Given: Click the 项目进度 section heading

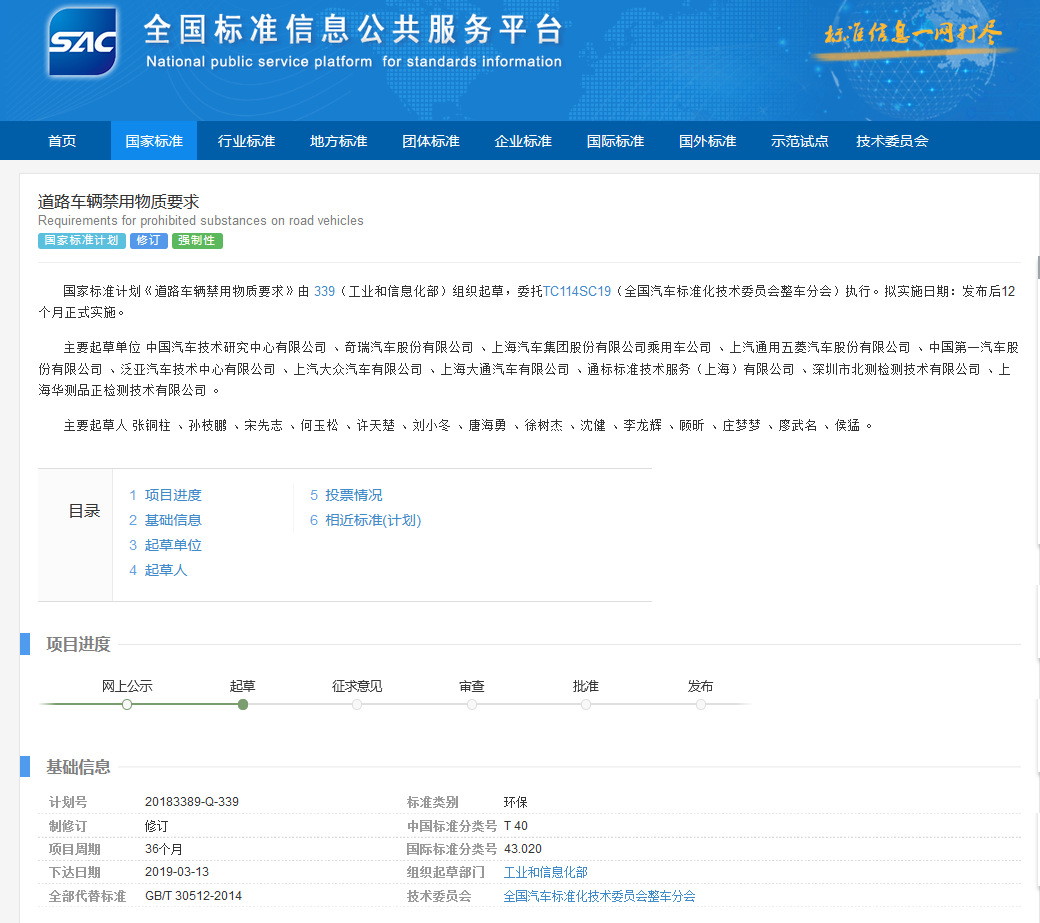Looking at the screenshot, I should 78,644.
